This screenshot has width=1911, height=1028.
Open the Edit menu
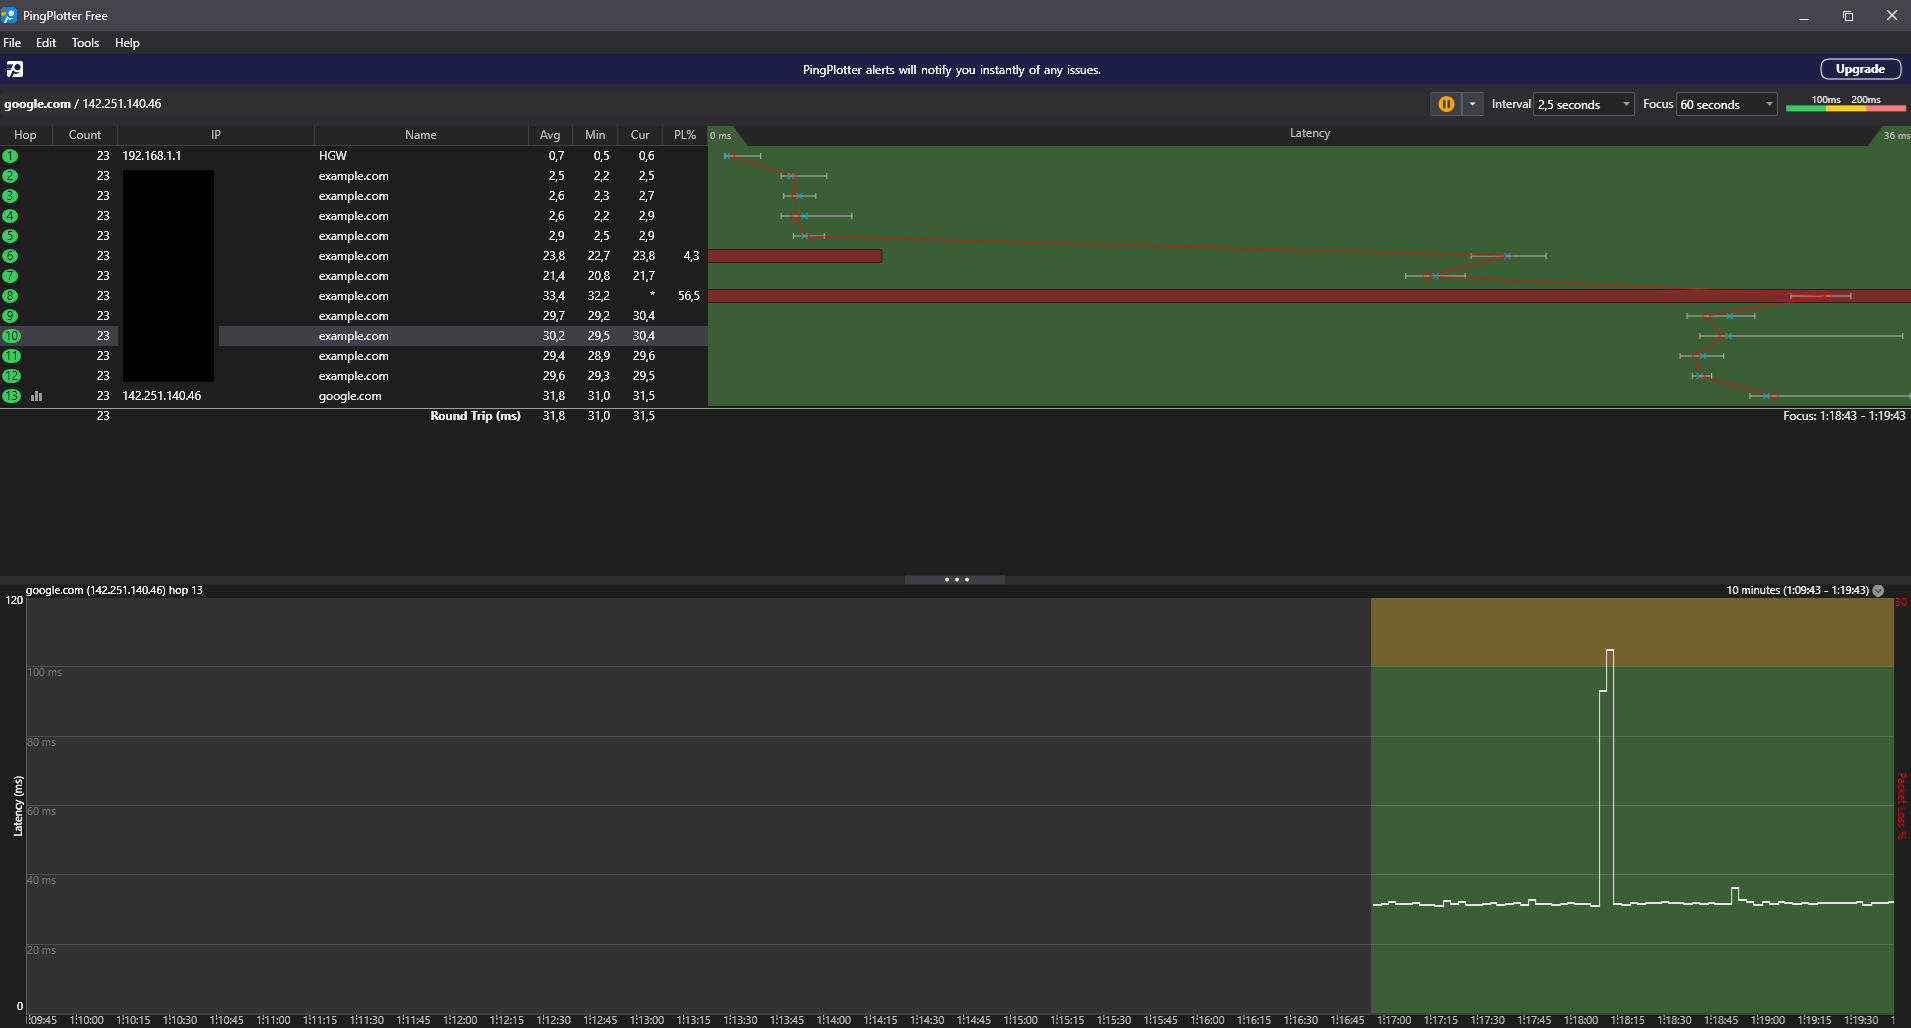[x=46, y=43]
